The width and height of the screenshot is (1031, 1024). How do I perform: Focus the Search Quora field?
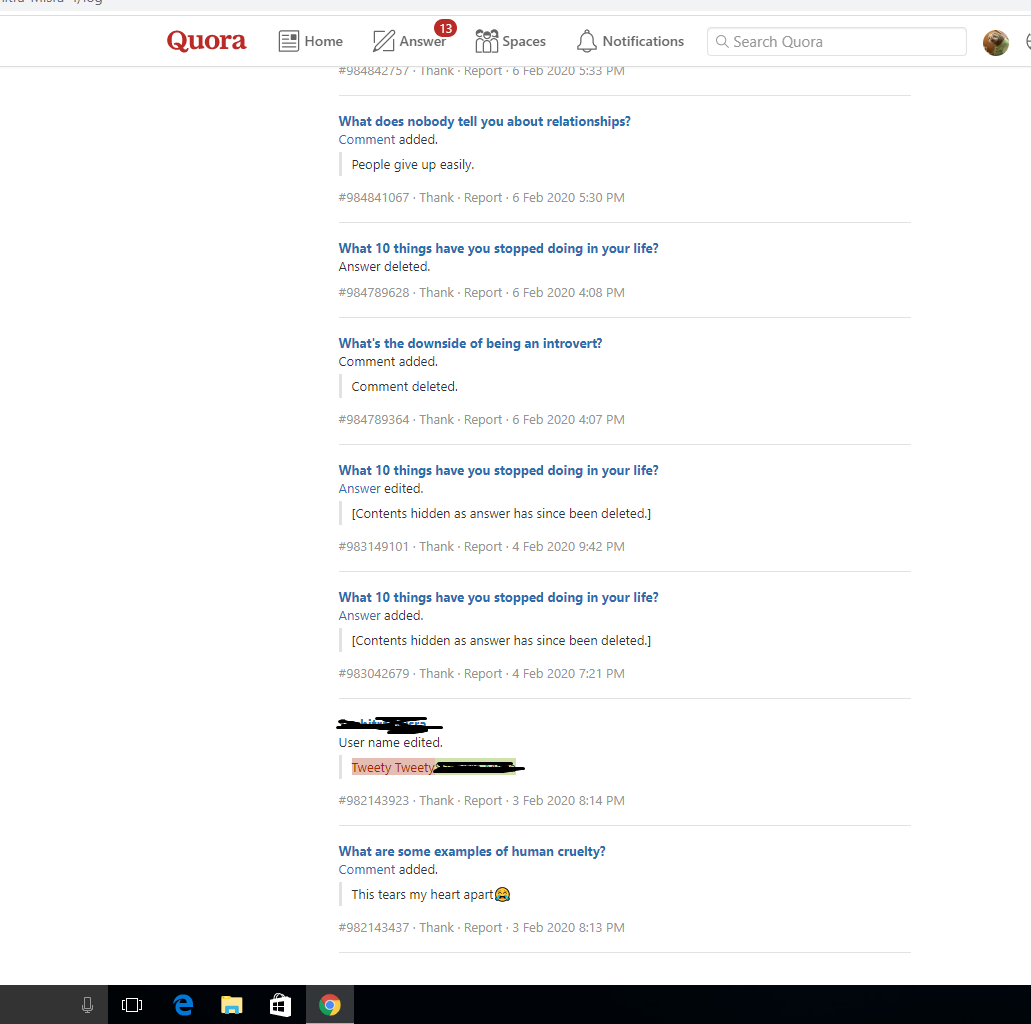coord(836,41)
